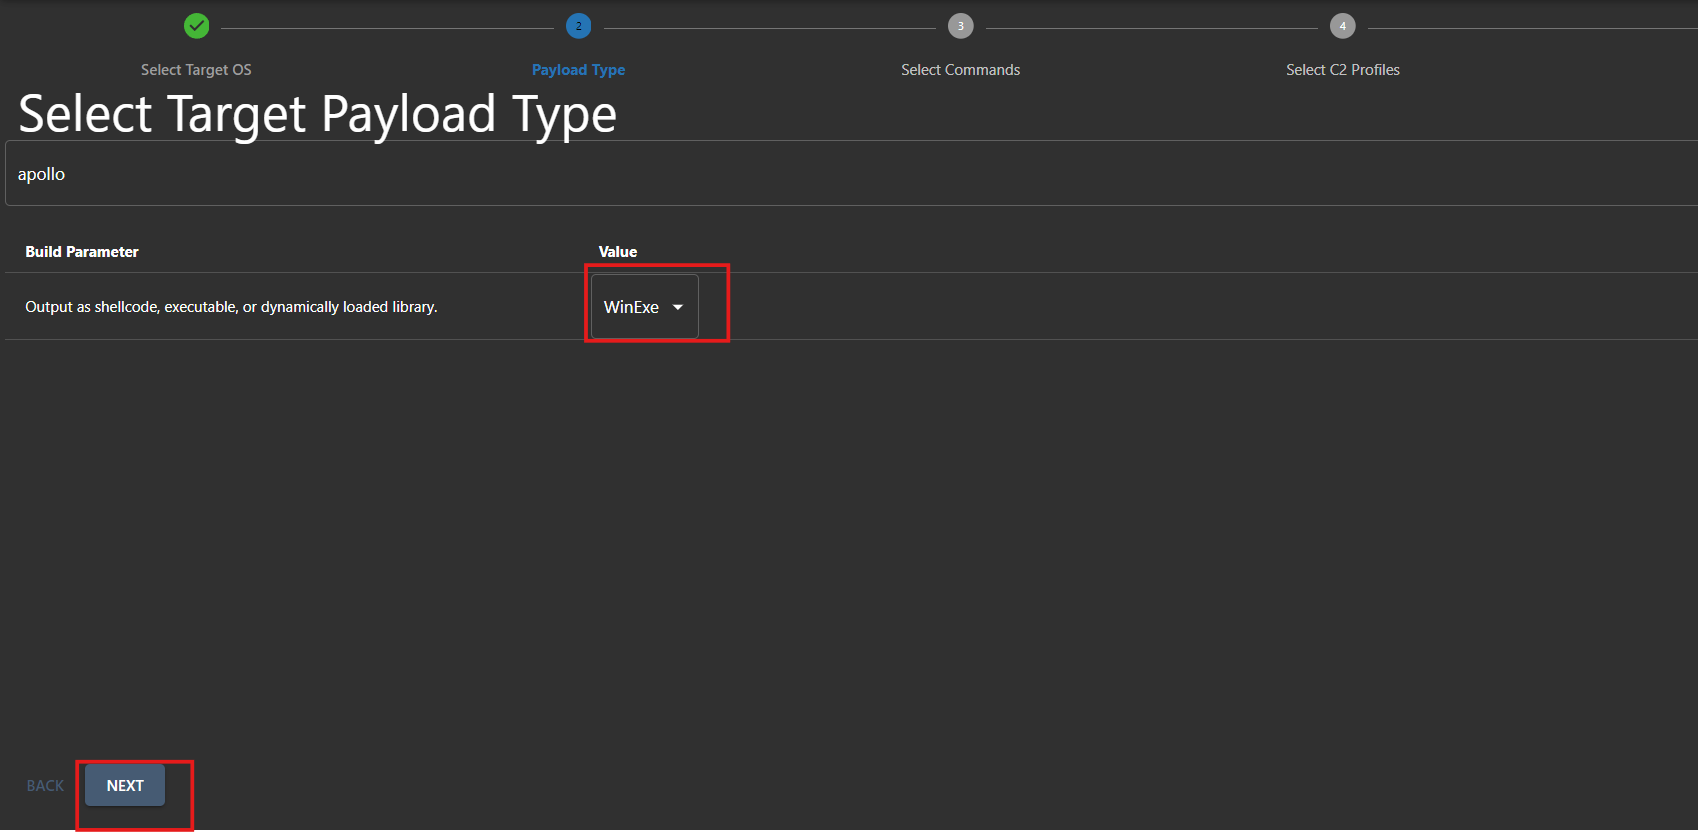Click the 'Output as shellcode, executable' parameter description
The image size is (1698, 832).
[x=231, y=307]
